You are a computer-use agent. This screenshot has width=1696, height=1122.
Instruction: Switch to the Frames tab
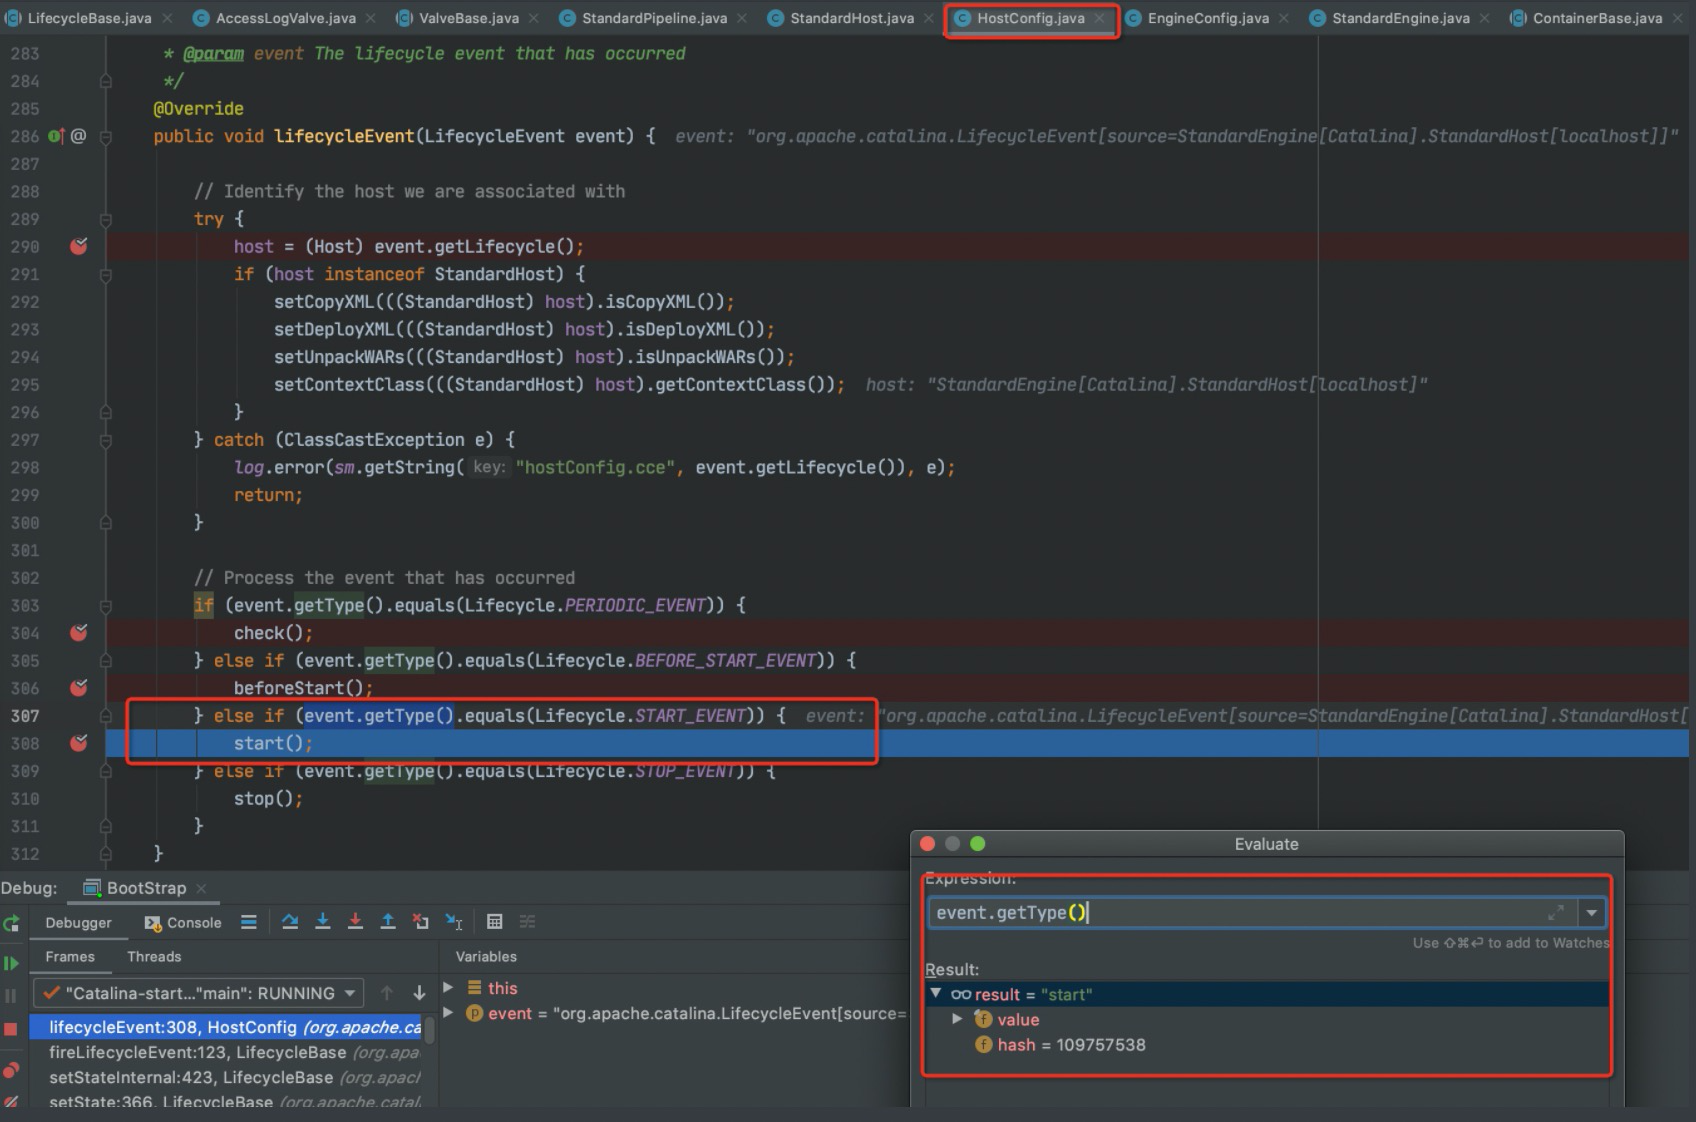[x=70, y=956]
